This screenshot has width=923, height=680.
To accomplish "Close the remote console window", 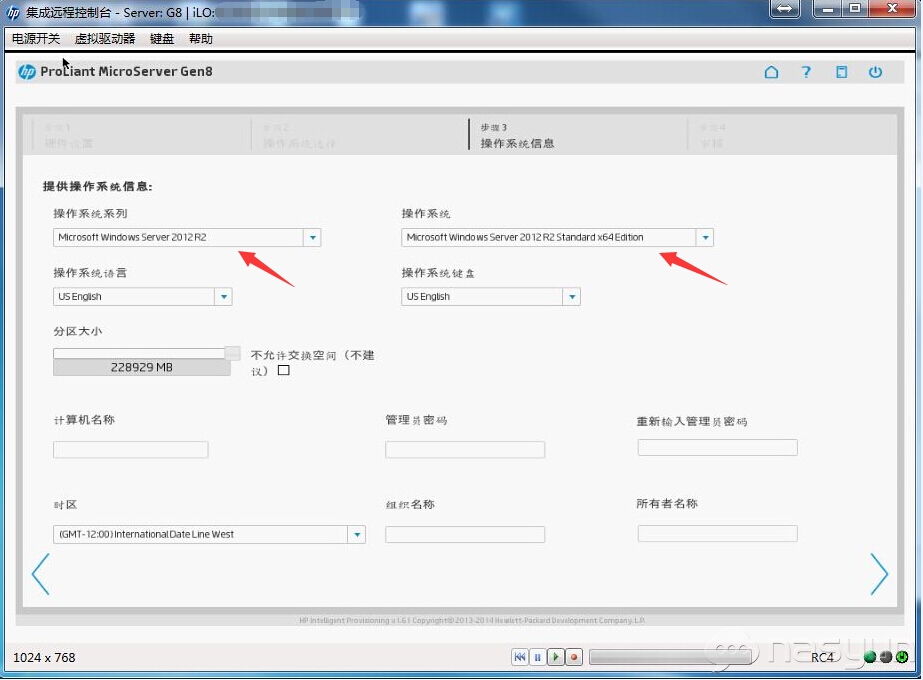I will coord(892,8).
